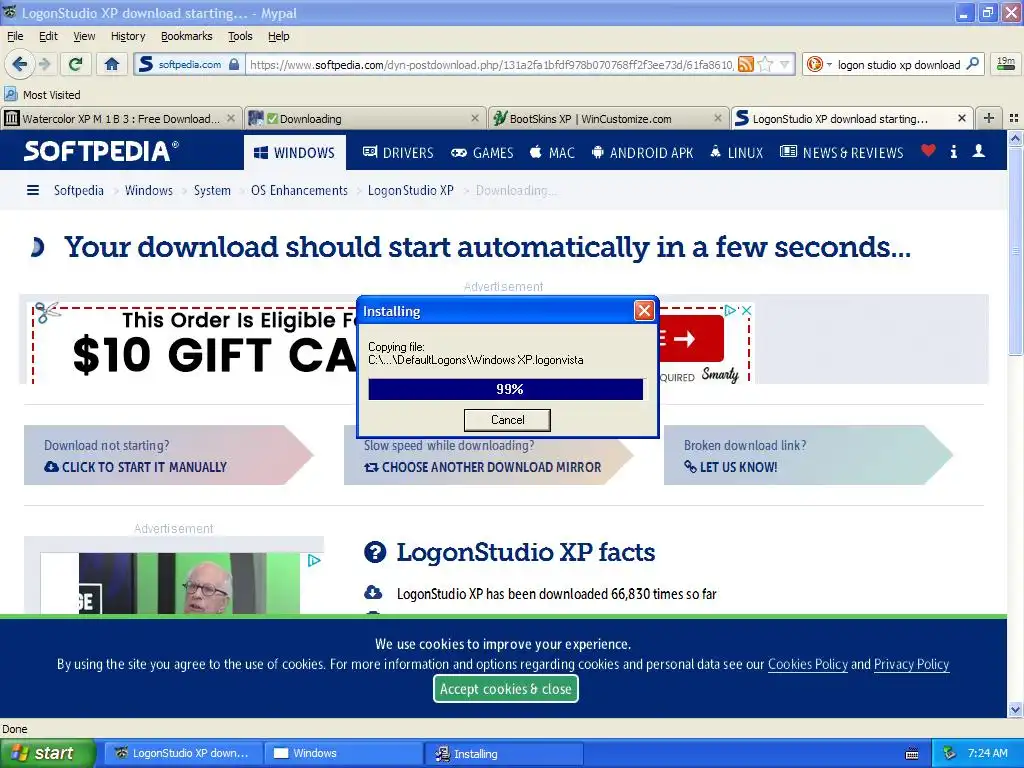The image size is (1024, 768).
Task: Click AdChoices icon on video advertisement
Action: [x=313, y=560]
